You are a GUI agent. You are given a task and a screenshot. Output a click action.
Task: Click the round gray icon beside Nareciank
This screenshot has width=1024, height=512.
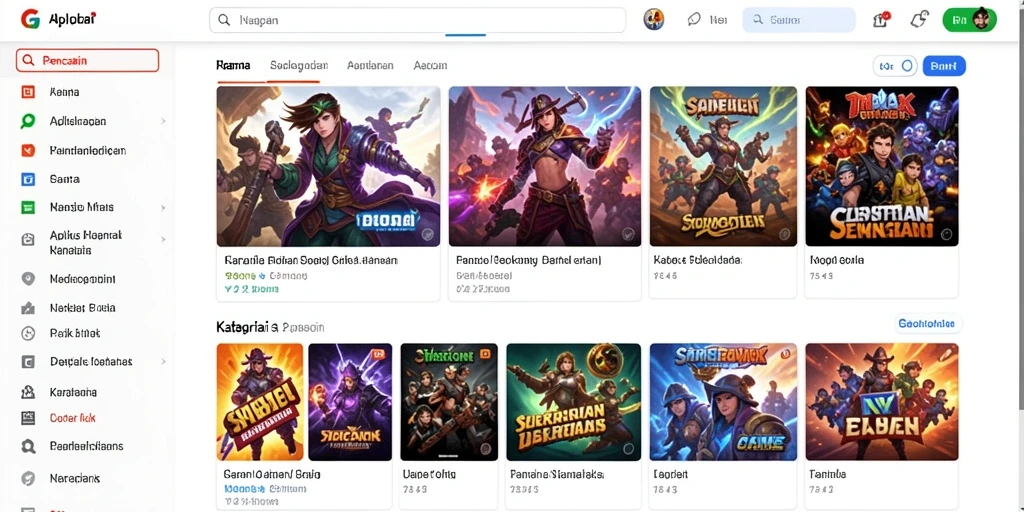[x=28, y=479]
